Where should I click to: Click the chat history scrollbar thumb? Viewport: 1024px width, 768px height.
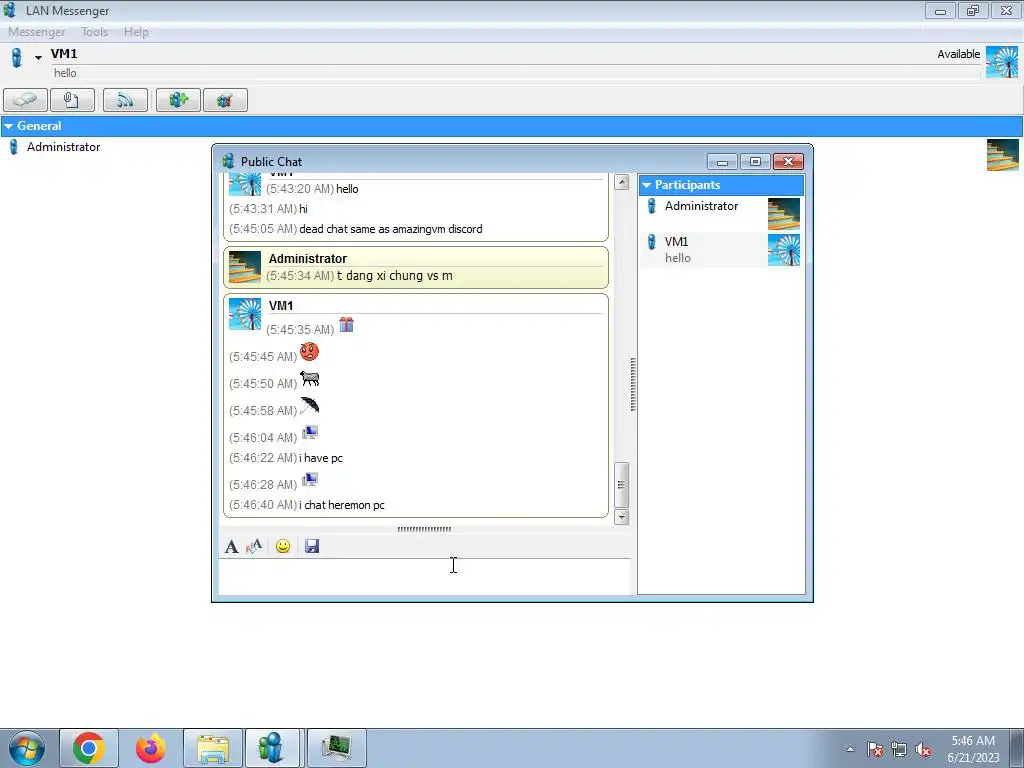[622, 485]
